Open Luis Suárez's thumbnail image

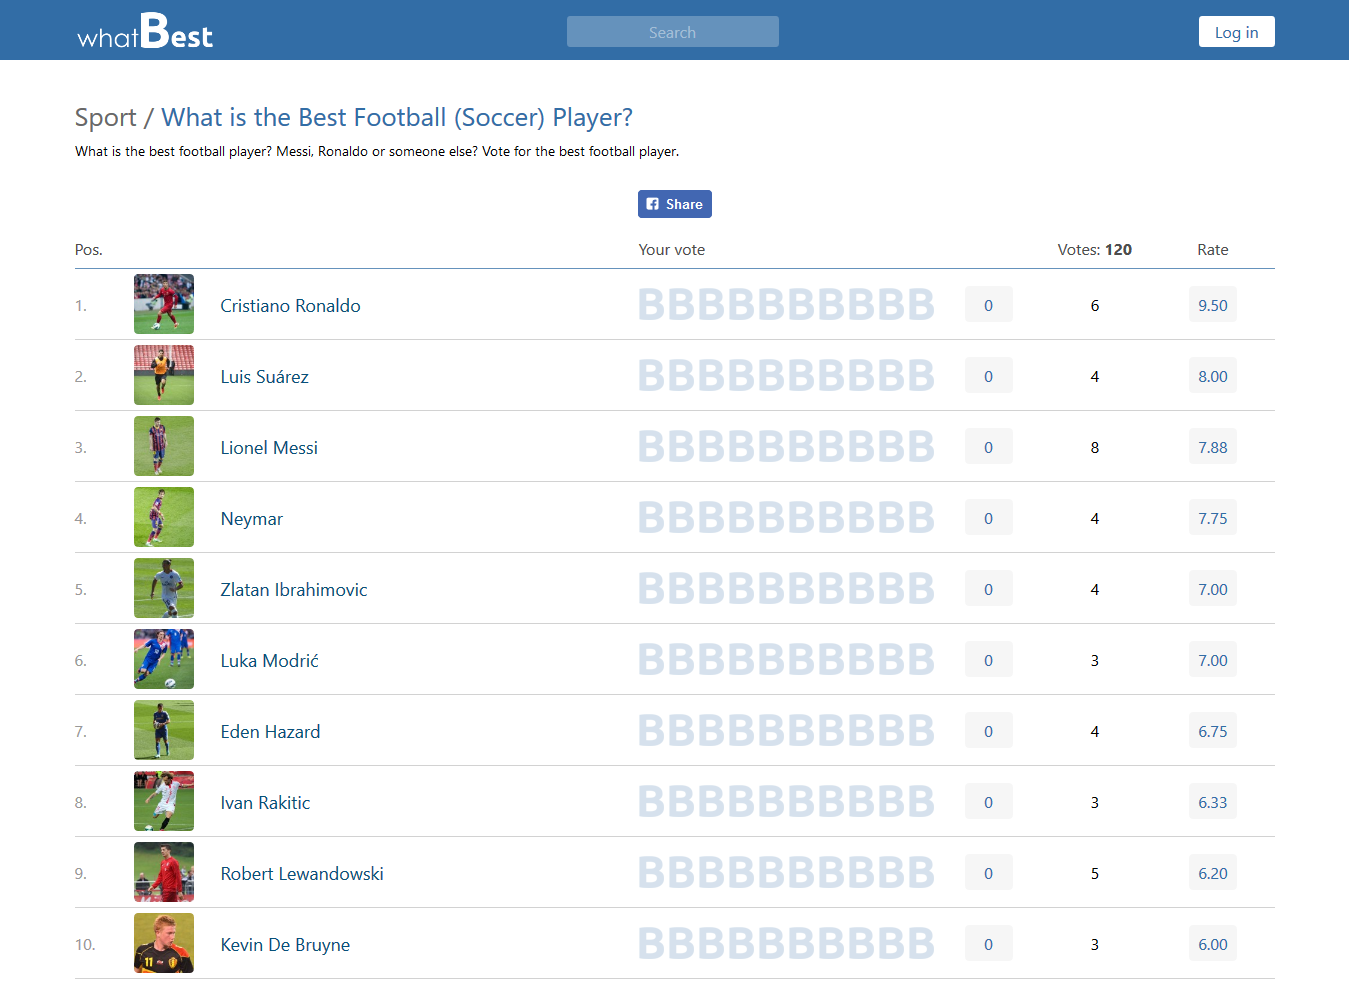[x=164, y=375]
